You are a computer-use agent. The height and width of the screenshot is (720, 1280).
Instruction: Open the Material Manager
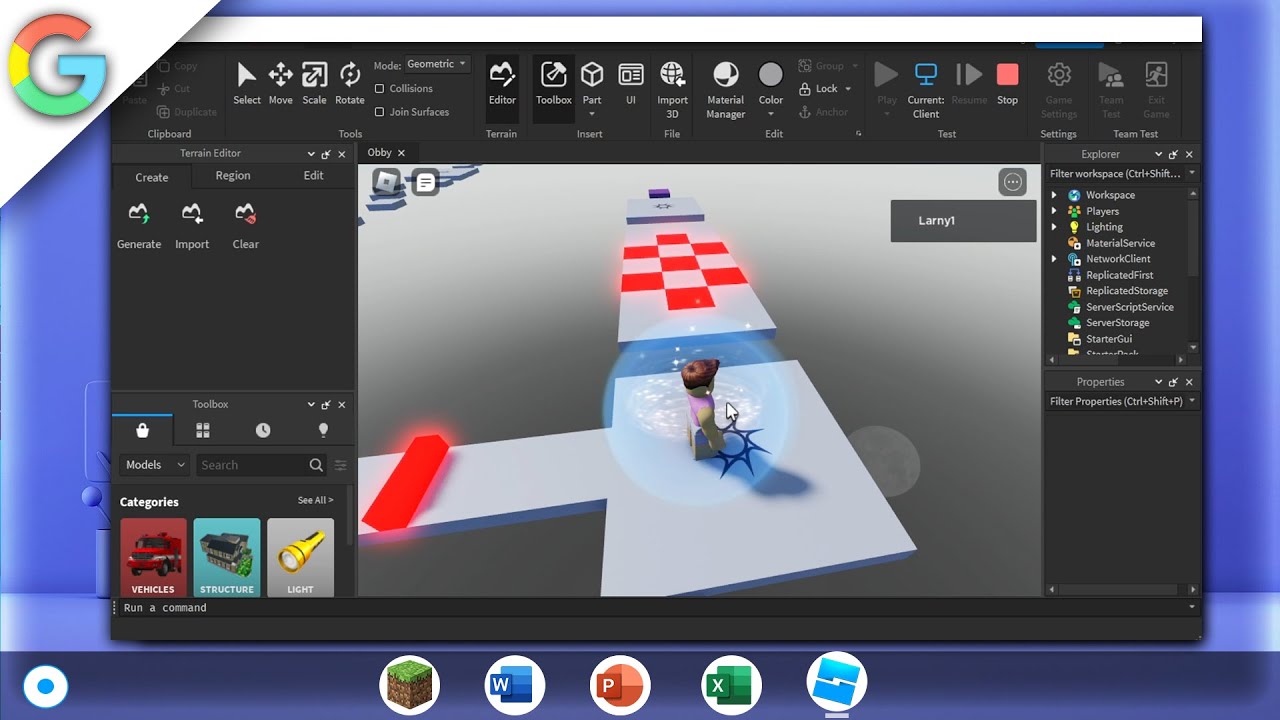(726, 88)
